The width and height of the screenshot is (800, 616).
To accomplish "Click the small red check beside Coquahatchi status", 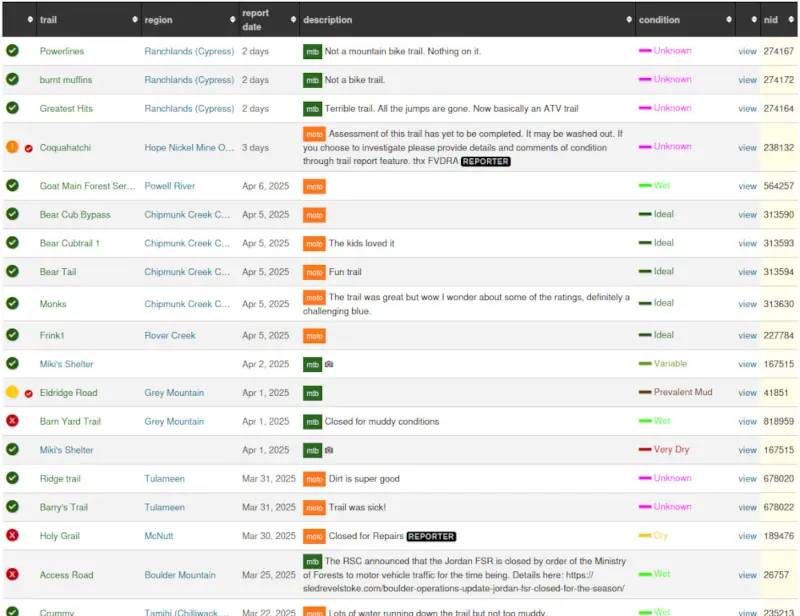I will 28,148.
